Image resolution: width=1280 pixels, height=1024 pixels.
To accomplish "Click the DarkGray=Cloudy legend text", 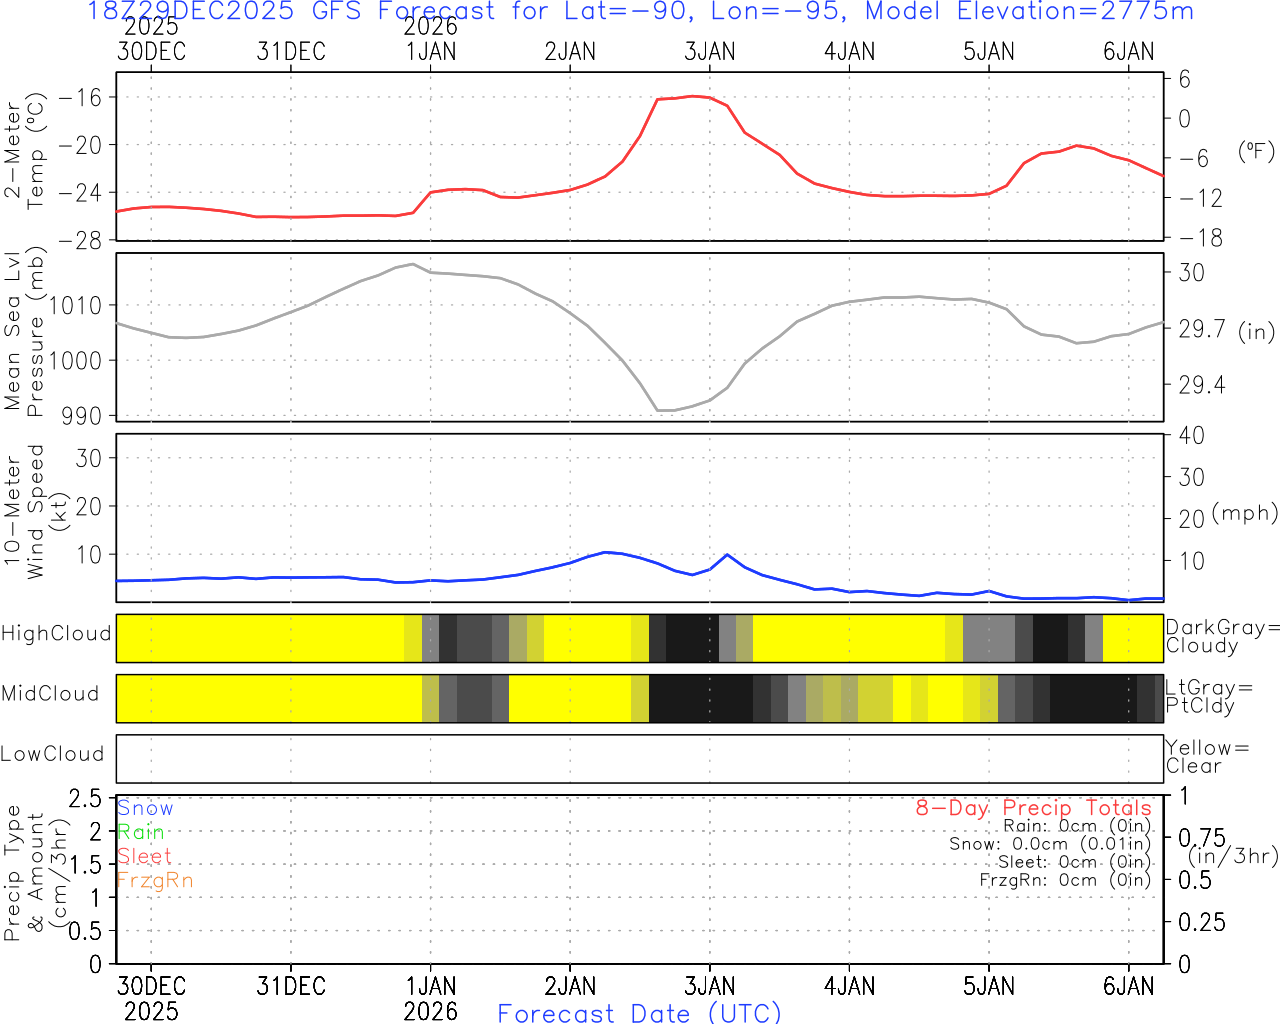I will (x=1222, y=636).
